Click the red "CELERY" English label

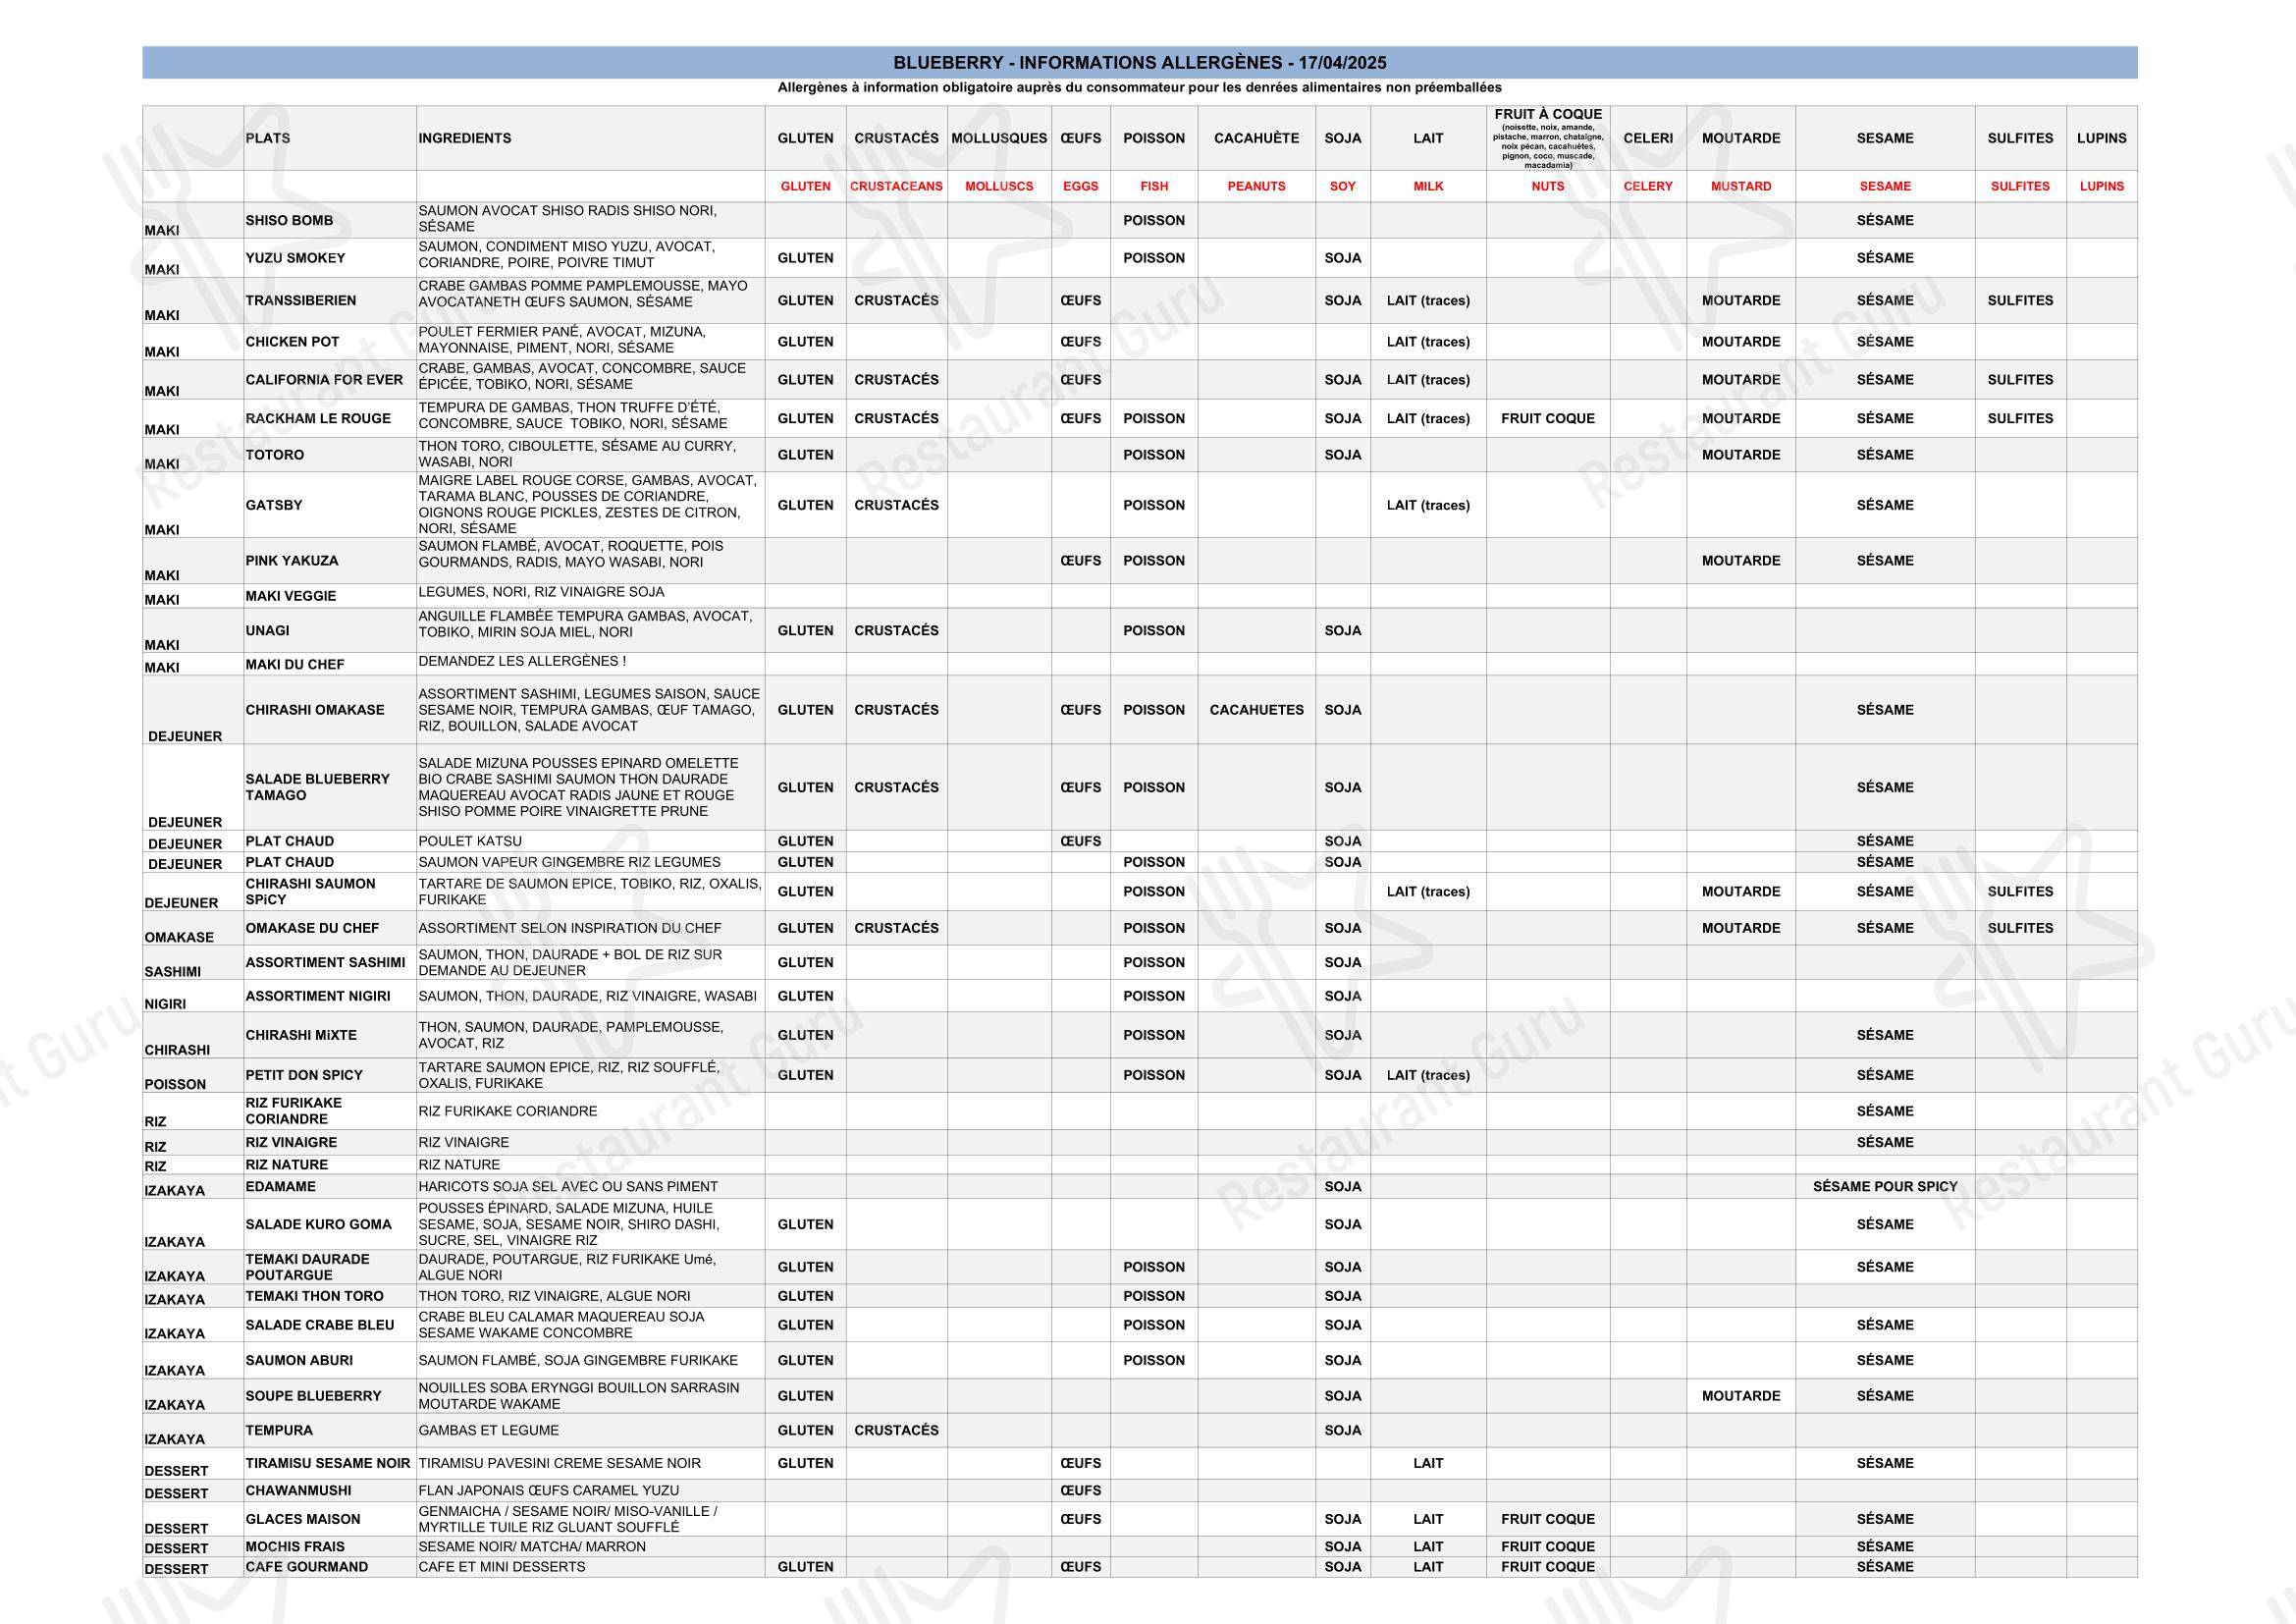click(1648, 187)
